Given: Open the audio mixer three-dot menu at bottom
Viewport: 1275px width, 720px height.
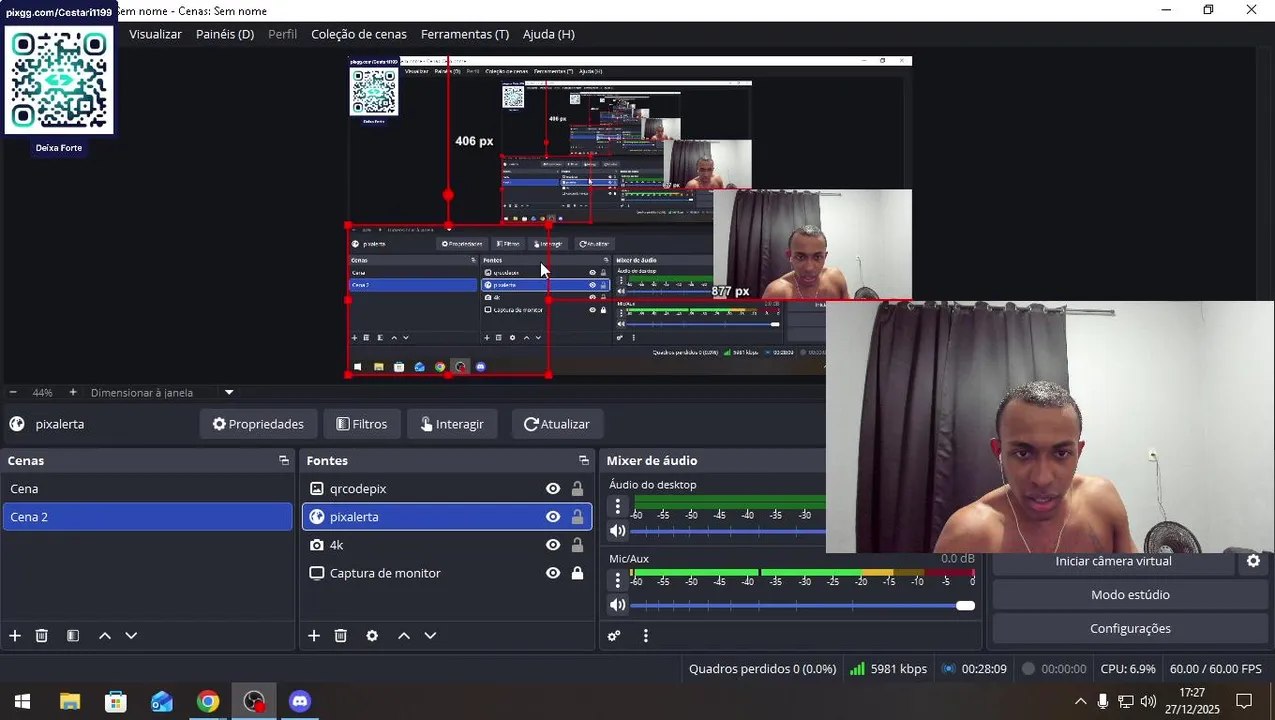Looking at the screenshot, I should point(646,636).
